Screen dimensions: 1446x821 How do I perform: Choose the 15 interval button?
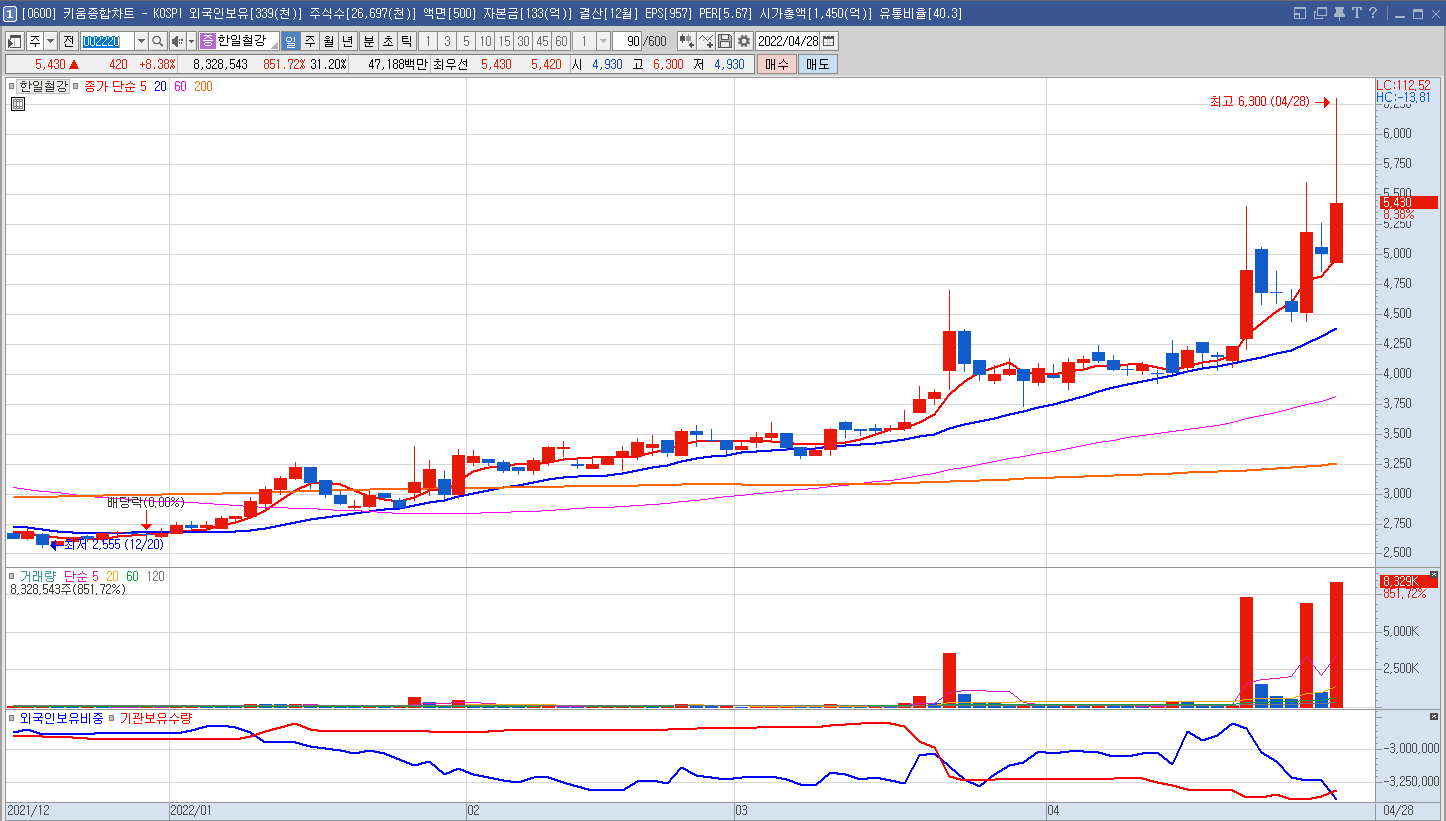coord(504,41)
